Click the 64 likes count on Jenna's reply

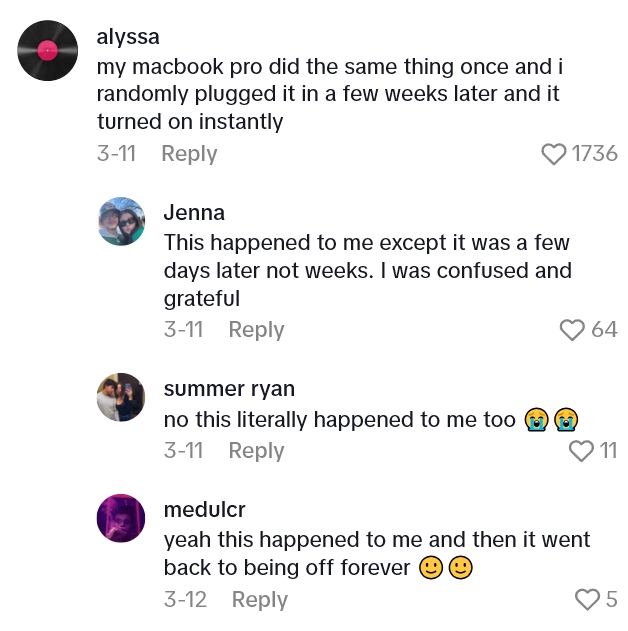pos(604,330)
